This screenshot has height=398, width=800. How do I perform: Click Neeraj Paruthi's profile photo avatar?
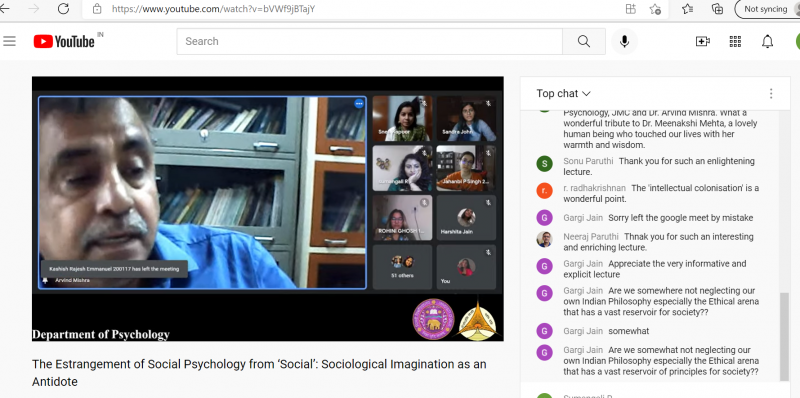[x=544, y=239]
